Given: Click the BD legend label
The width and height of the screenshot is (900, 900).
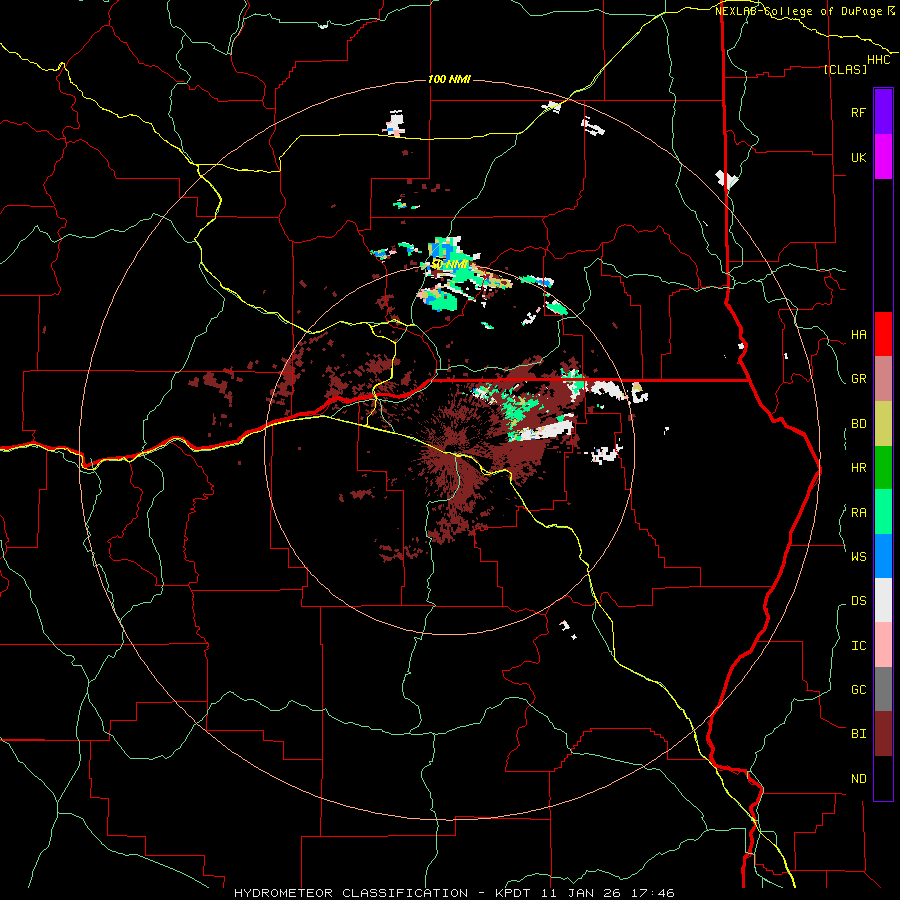Looking at the screenshot, I should [x=858, y=424].
